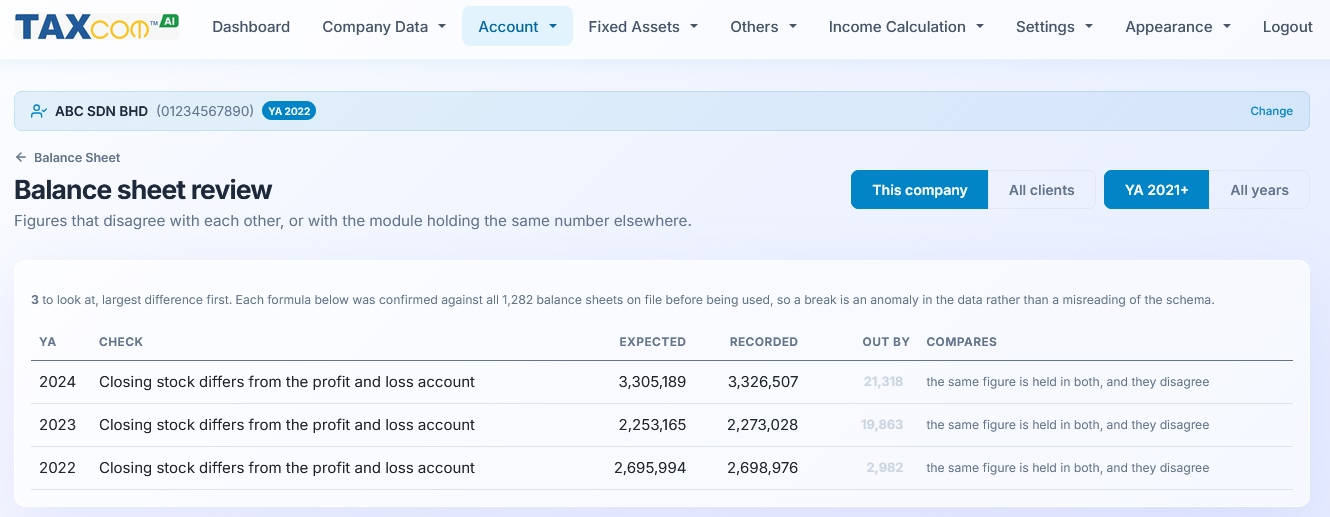This screenshot has height=517, width=1330.
Task: Click the YA column header
Action: 47,342
